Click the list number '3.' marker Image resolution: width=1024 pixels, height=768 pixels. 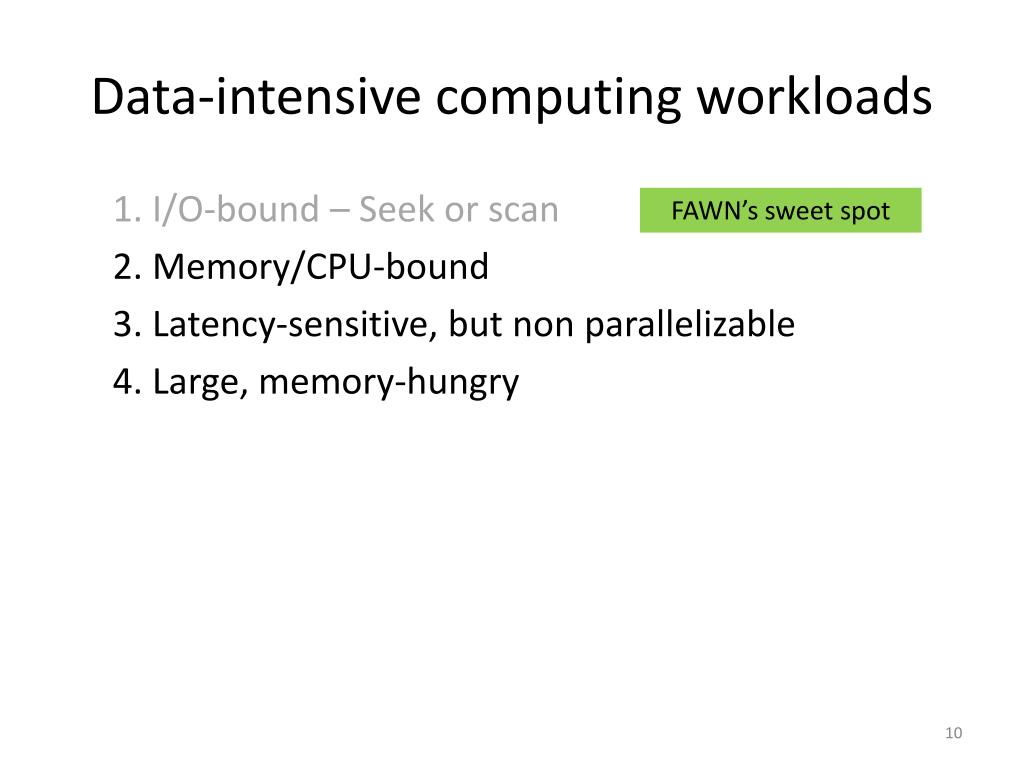127,325
